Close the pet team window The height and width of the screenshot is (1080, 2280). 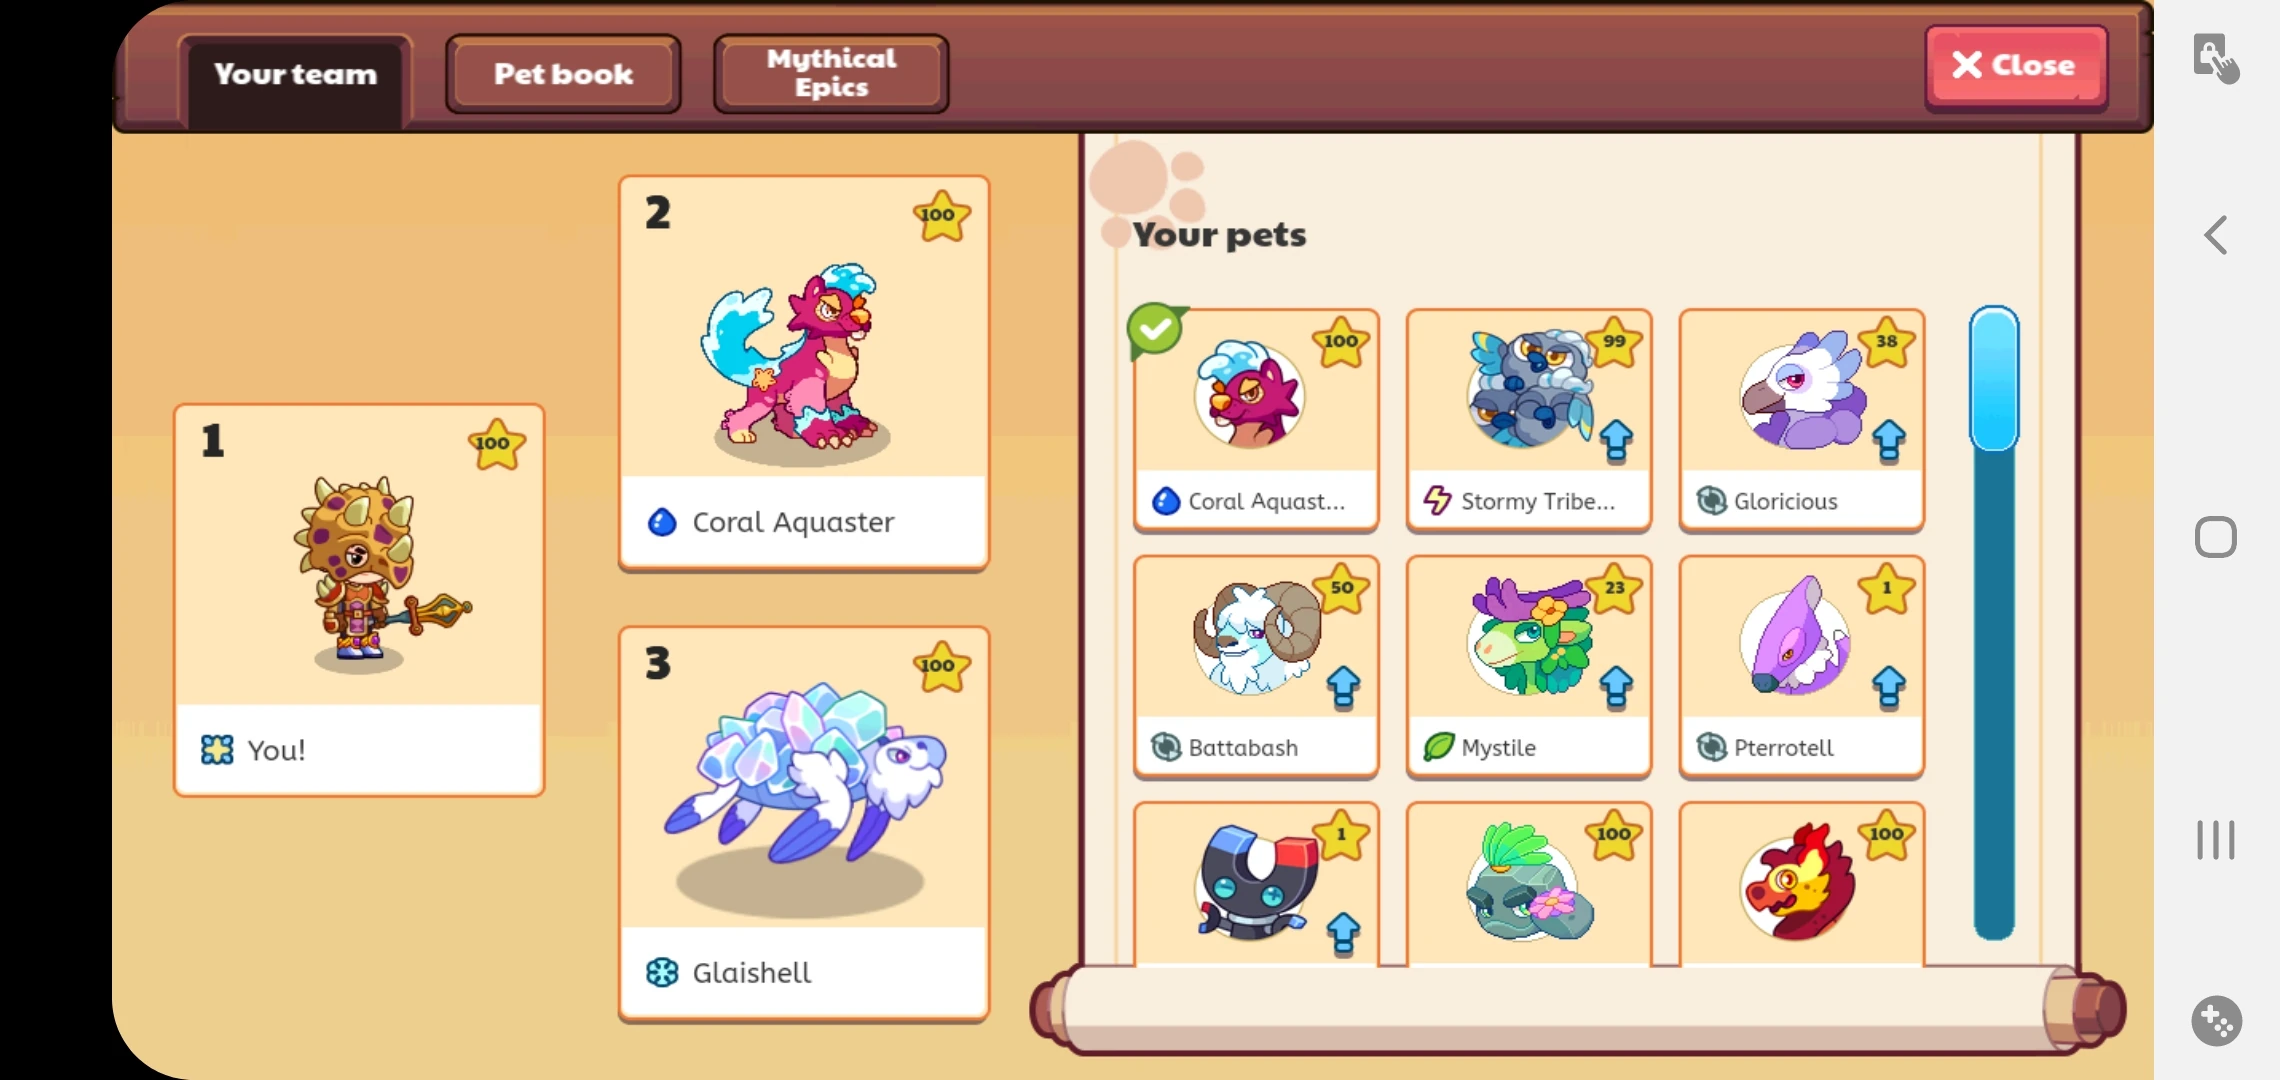pos(2016,66)
